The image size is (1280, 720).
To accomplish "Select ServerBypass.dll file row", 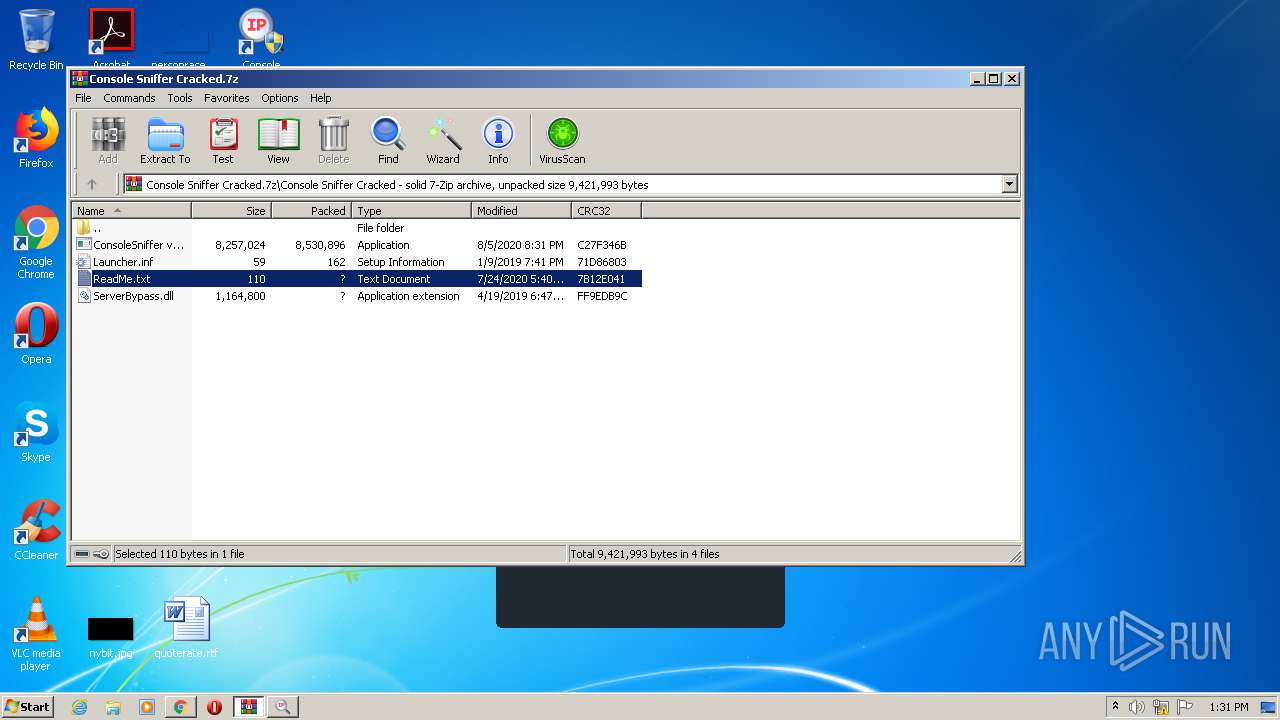I will [357, 296].
